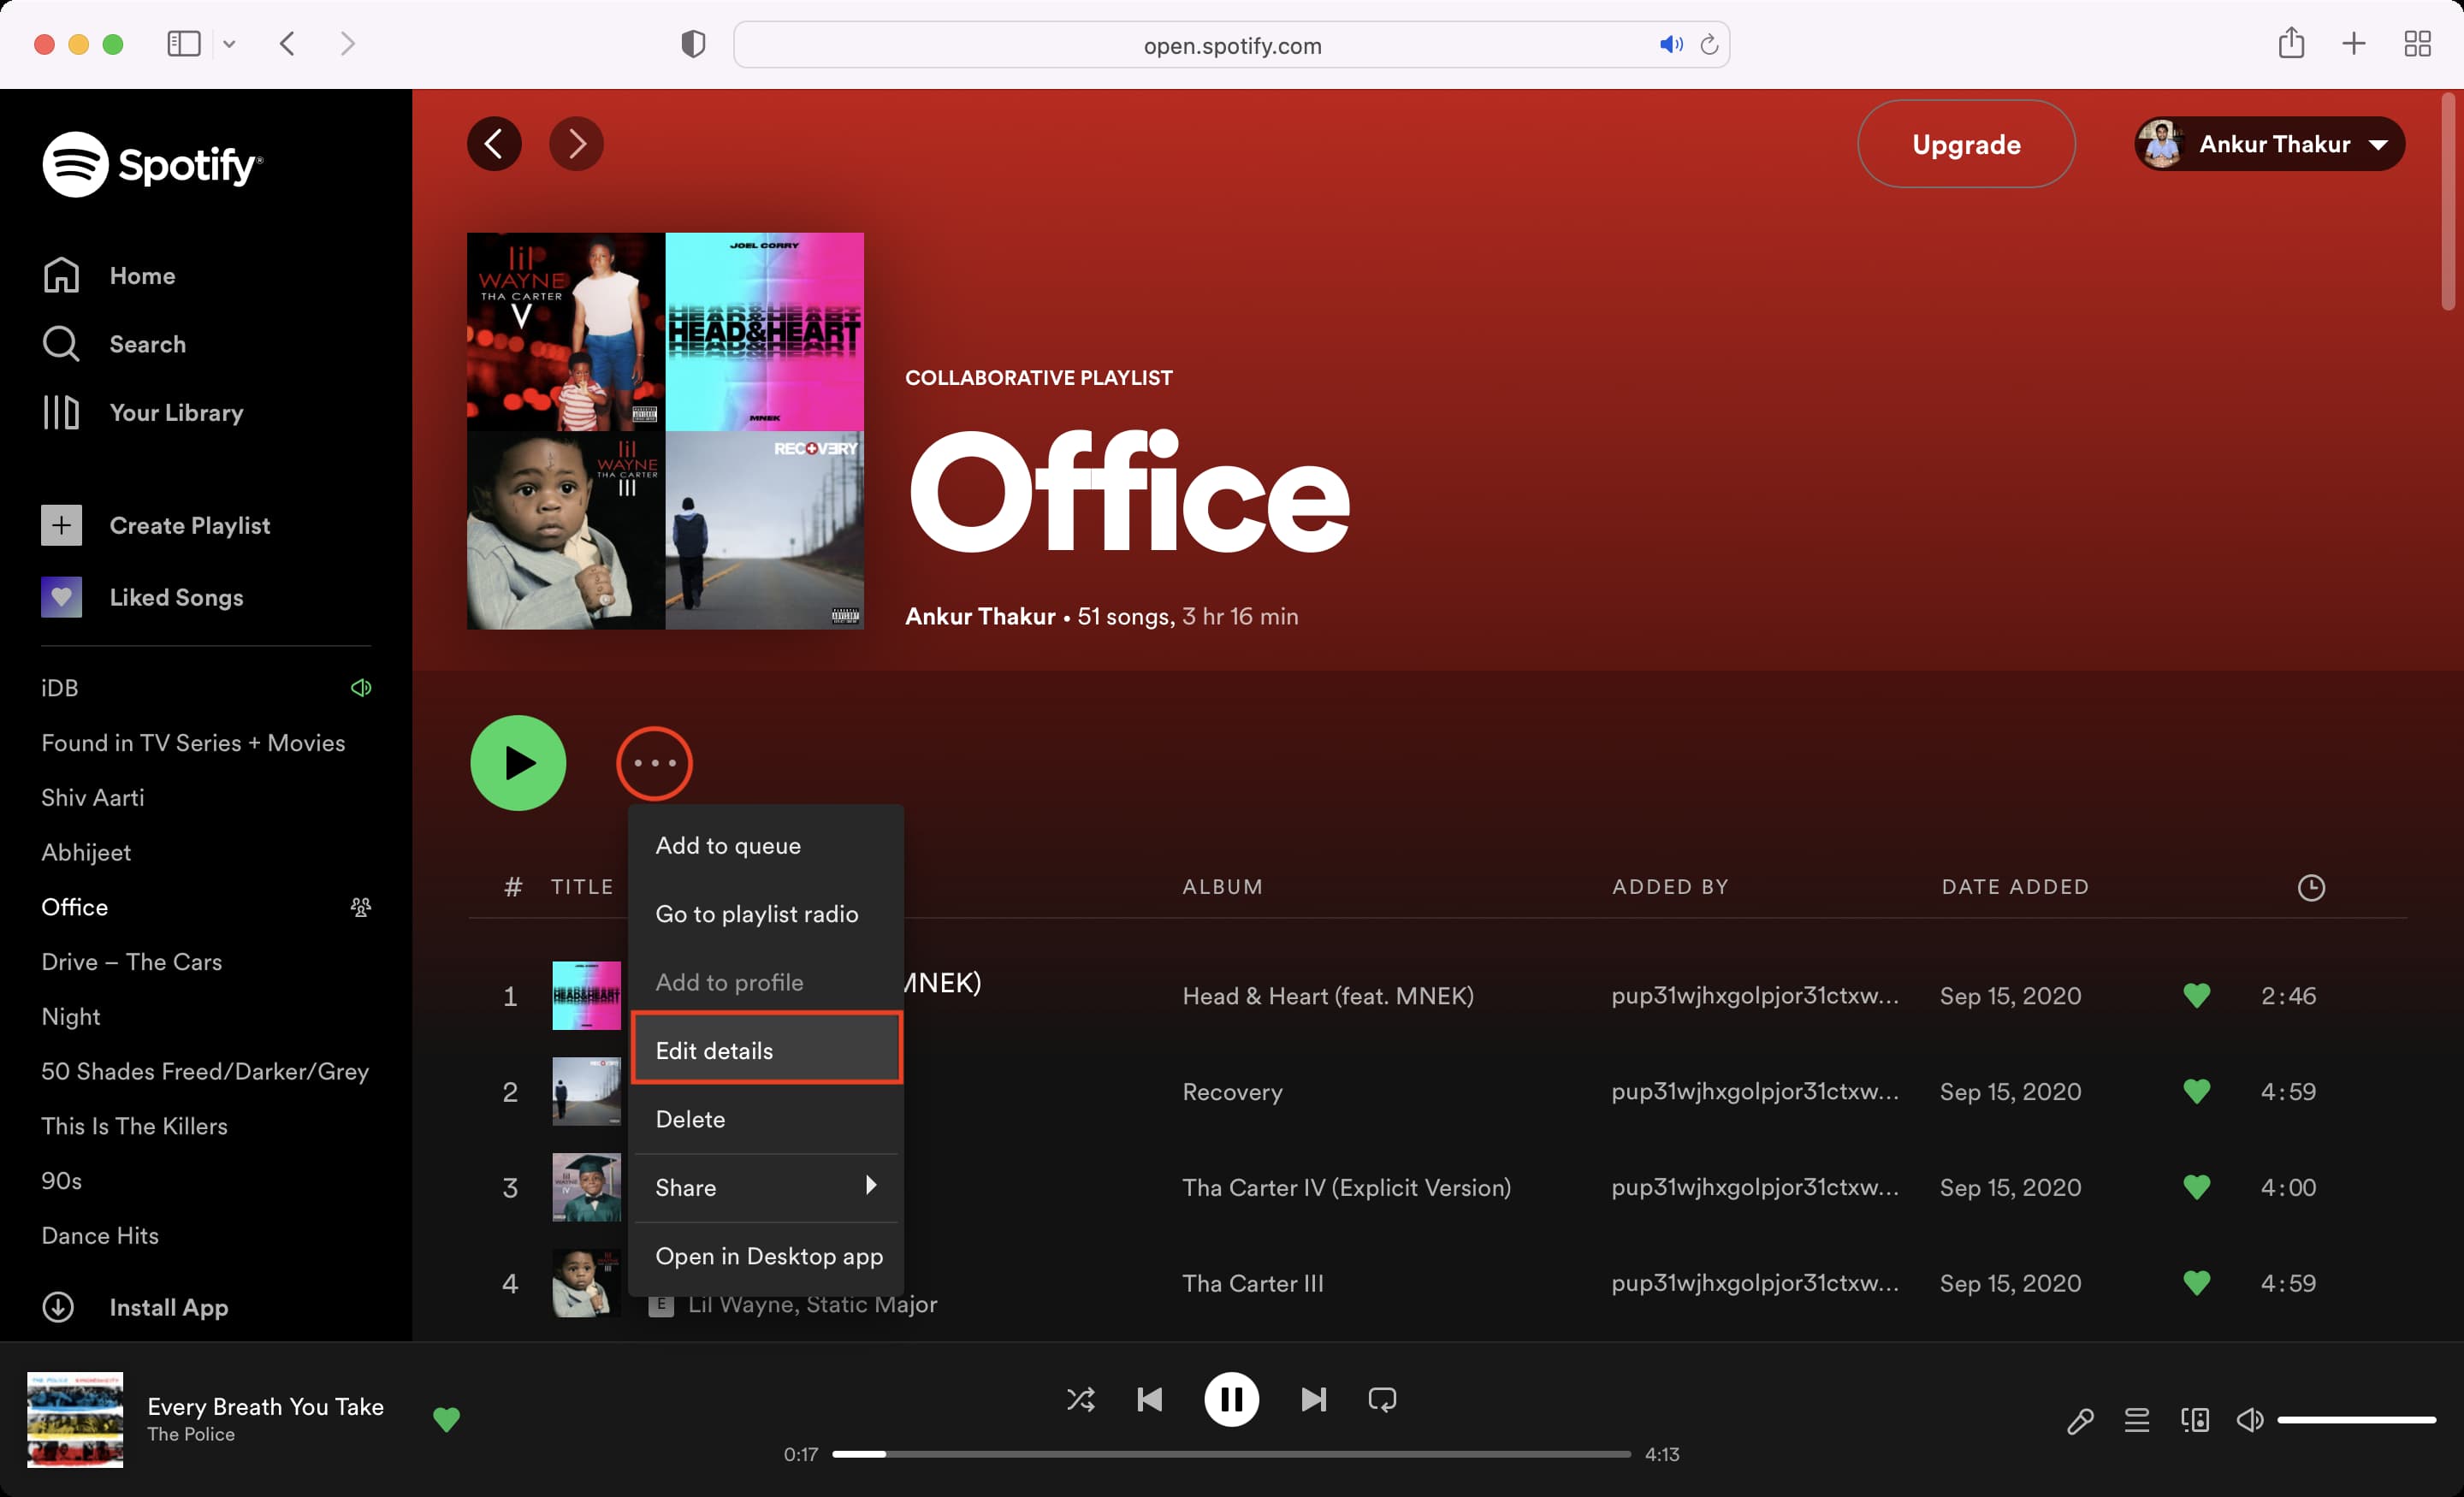The height and width of the screenshot is (1497, 2464).
Task: Open Drive – The Cars playlist
Action: (x=132, y=962)
